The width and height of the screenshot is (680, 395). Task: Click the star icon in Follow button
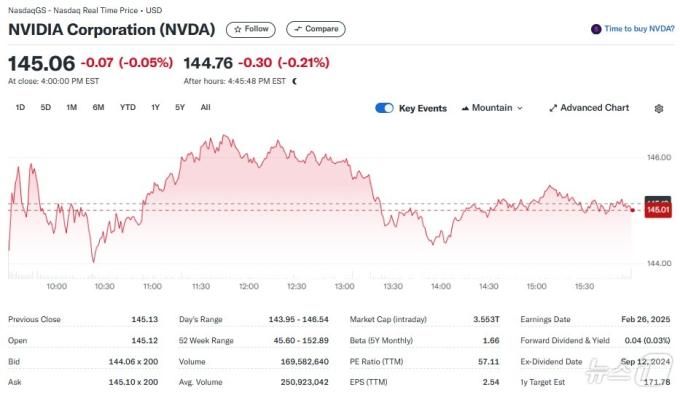237,29
